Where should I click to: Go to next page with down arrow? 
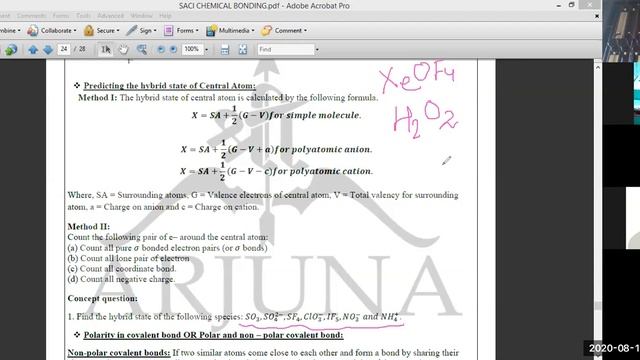[x=48, y=49]
